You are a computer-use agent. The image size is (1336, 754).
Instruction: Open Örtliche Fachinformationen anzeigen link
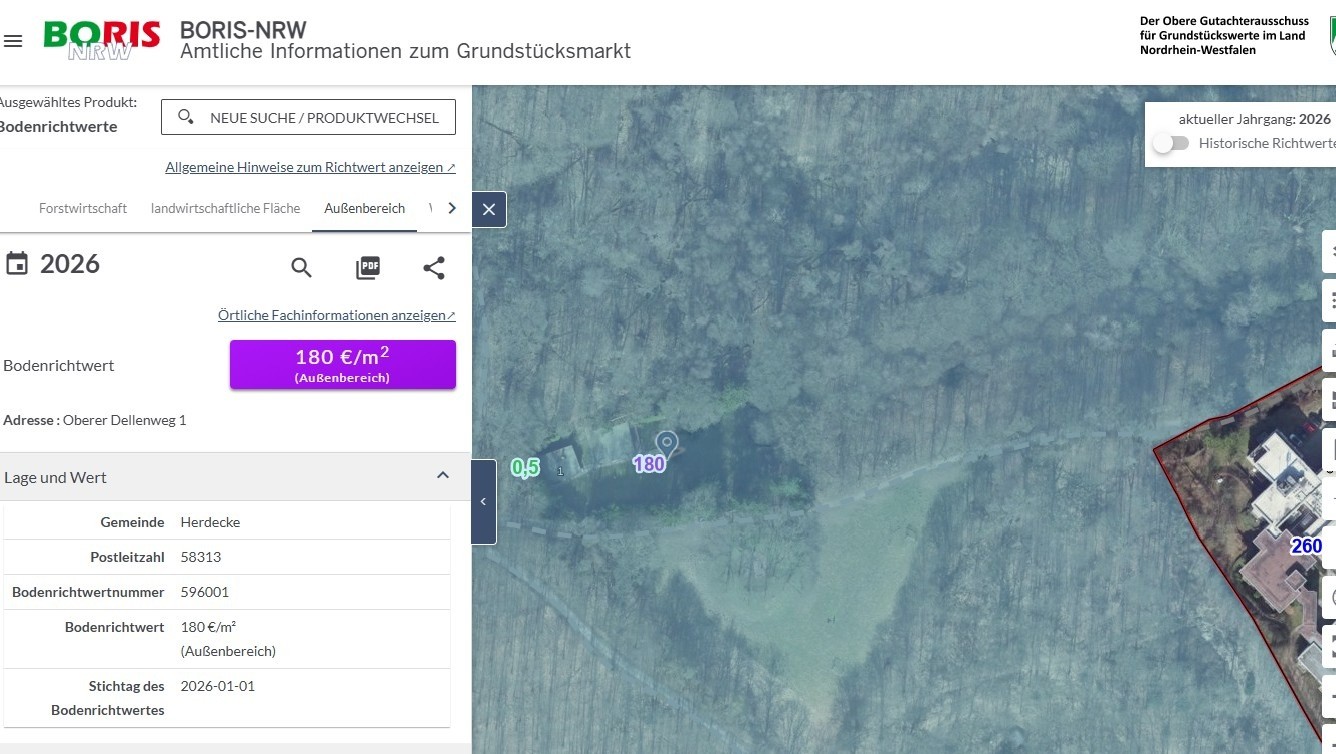tap(336, 315)
